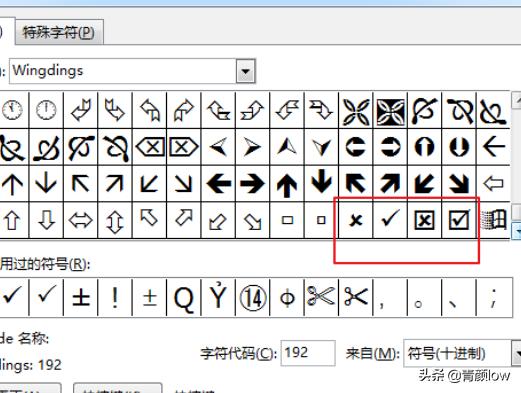Click into the Wingdings font name box
The width and height of the screenshot is (521, 393).
(x=123, y=71)
